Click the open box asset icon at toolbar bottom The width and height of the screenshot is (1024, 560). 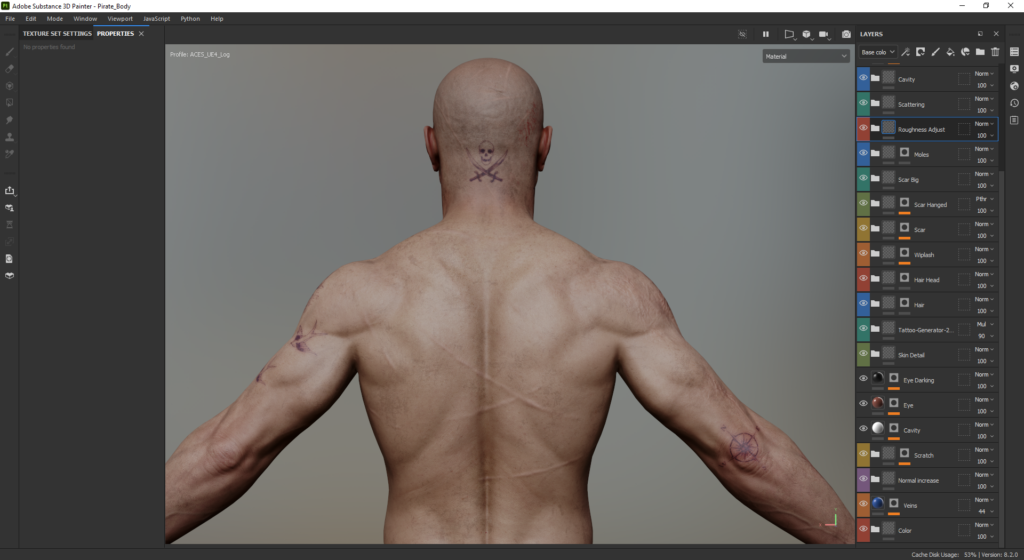point(10,275)
